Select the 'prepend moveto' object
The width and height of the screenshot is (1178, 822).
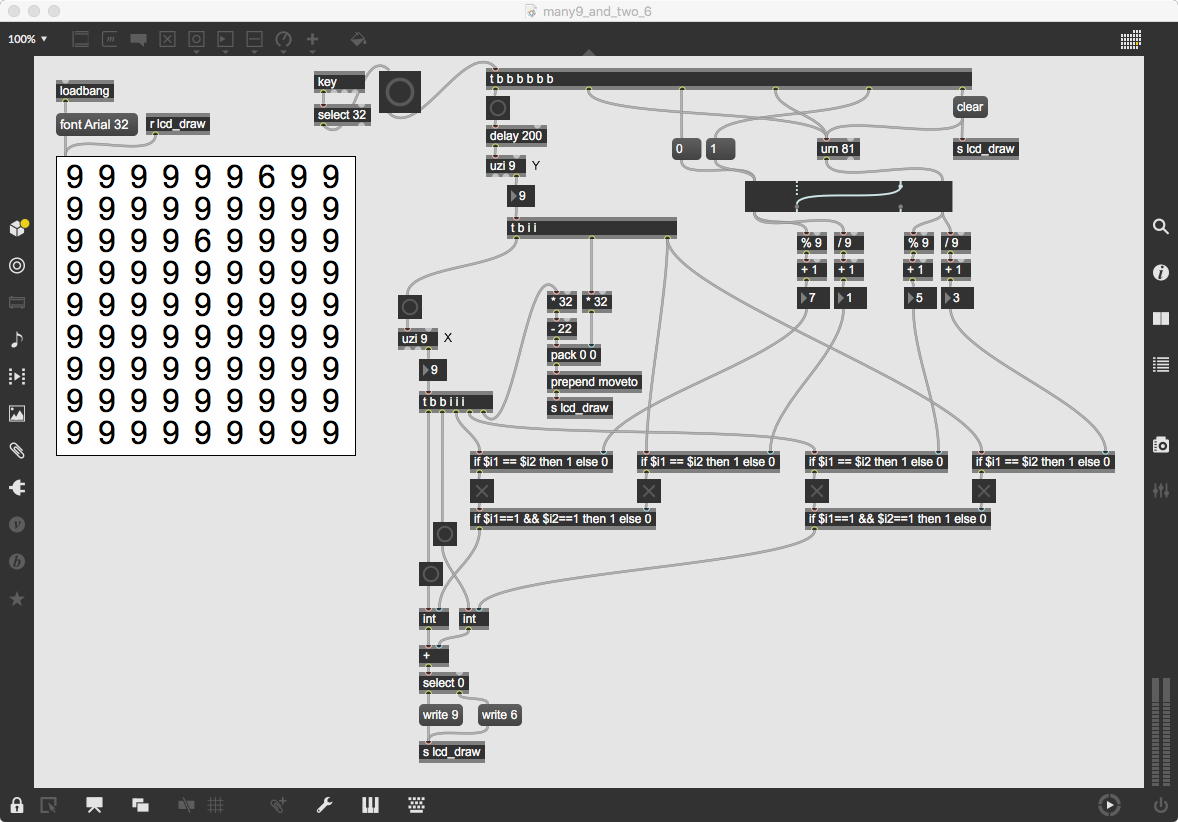point(594,382)
